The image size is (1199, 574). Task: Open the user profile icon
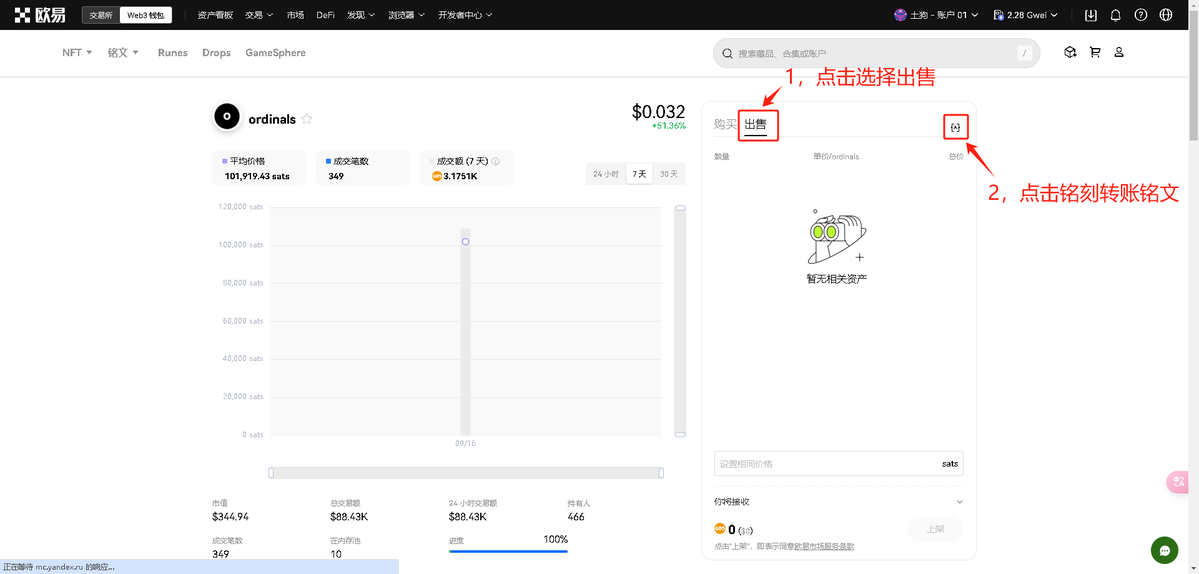(x=1119, y=52)
